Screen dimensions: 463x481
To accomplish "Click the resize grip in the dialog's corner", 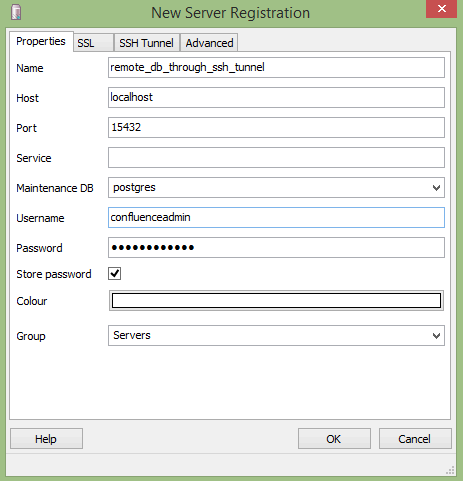I will pyautogui.click(x=450, y=470).
